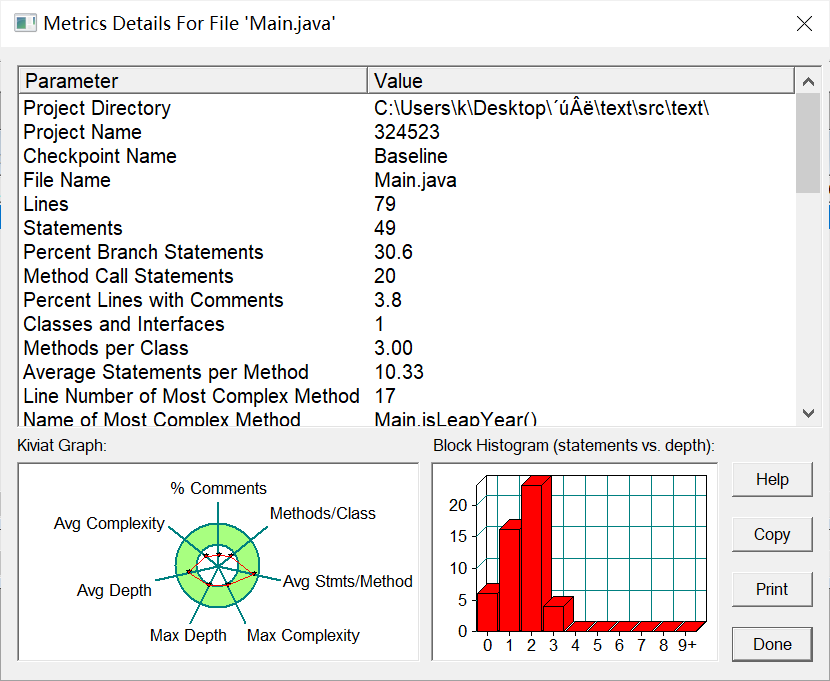This screenshot has height=681, width=830.
Task: Click the histogram bar for depth 1
Action: (x=510, y=580)
